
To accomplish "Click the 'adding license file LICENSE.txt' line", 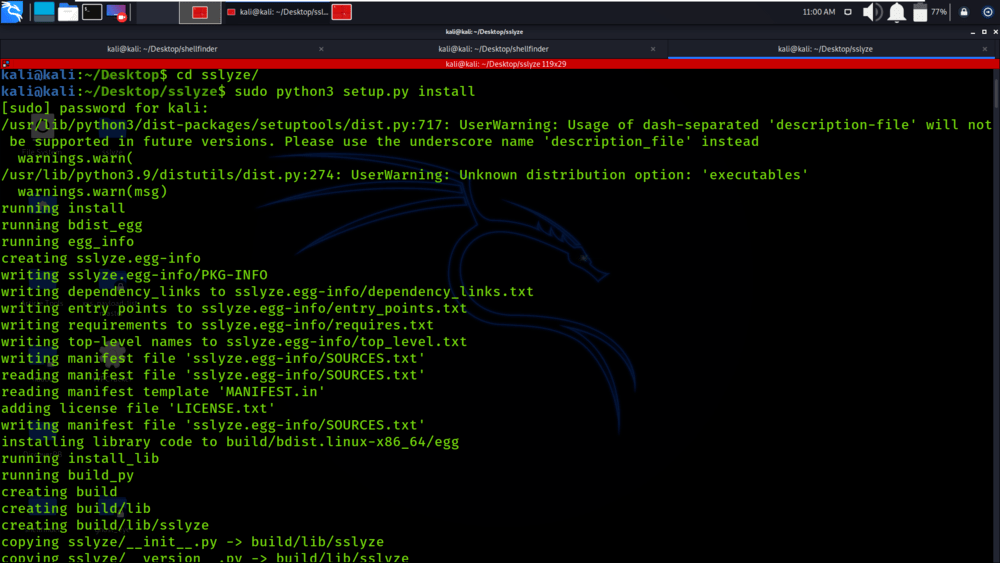I will (138, 408).
